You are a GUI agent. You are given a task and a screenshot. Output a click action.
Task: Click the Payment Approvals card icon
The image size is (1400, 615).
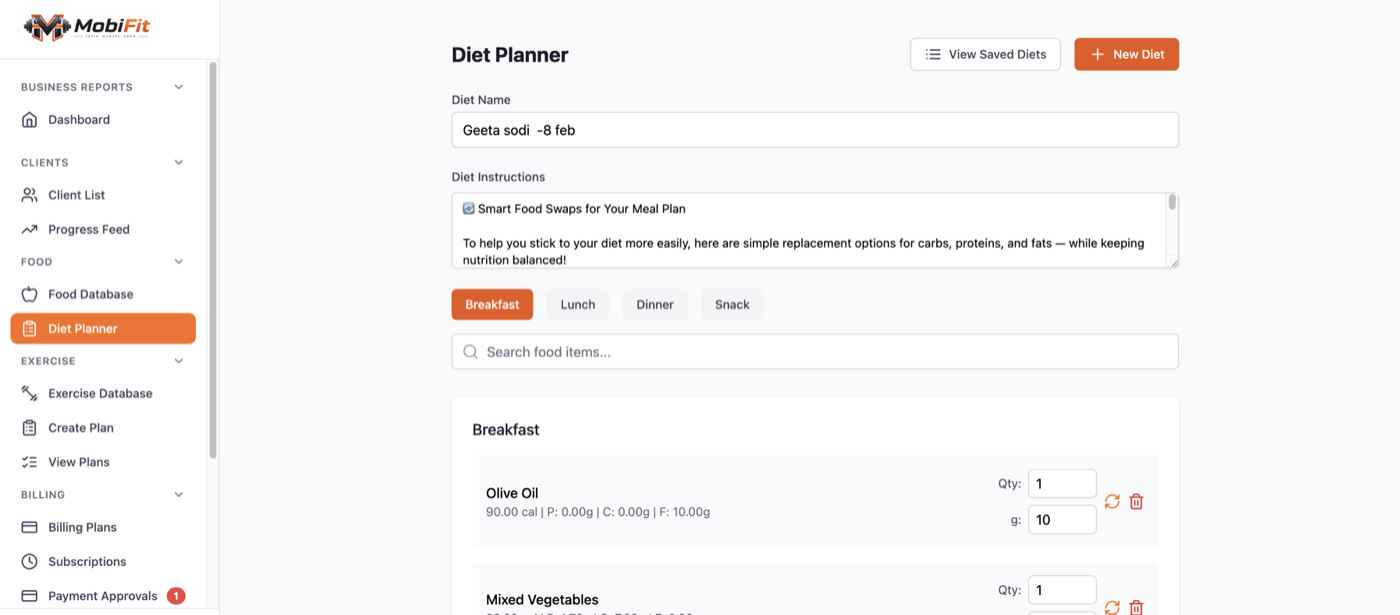30,596
